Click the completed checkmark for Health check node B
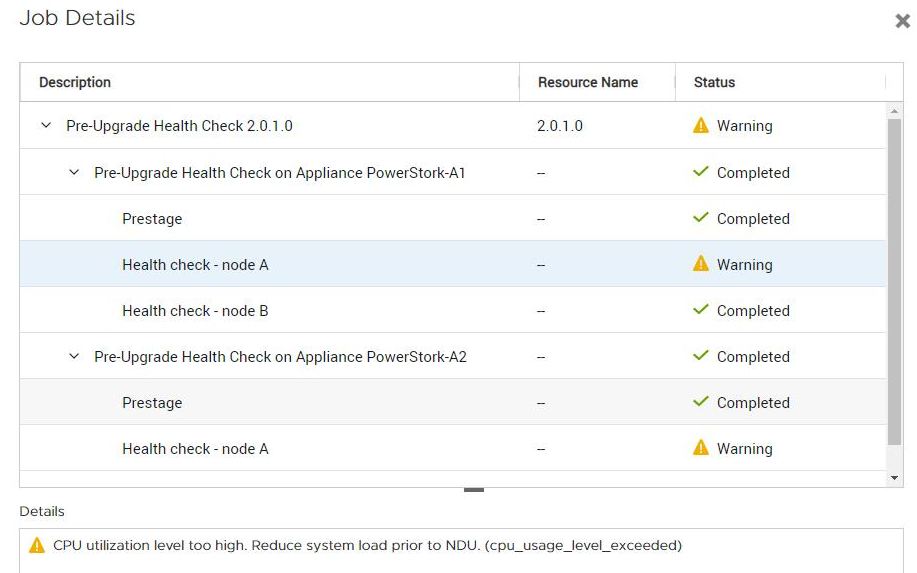The width and height of the screenshot is (917, 573). pyautogui.click(x=701, y=310)
